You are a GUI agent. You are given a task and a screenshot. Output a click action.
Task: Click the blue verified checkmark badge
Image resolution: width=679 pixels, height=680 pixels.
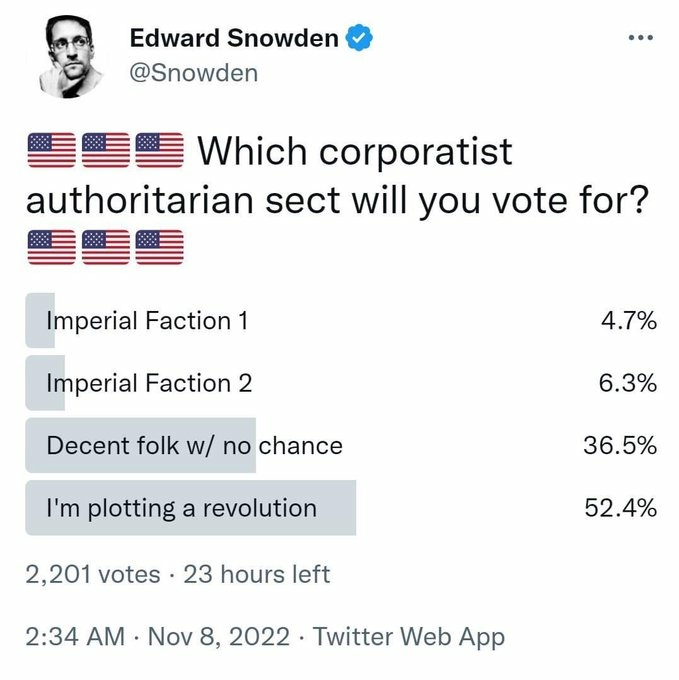tap(359, 38)
